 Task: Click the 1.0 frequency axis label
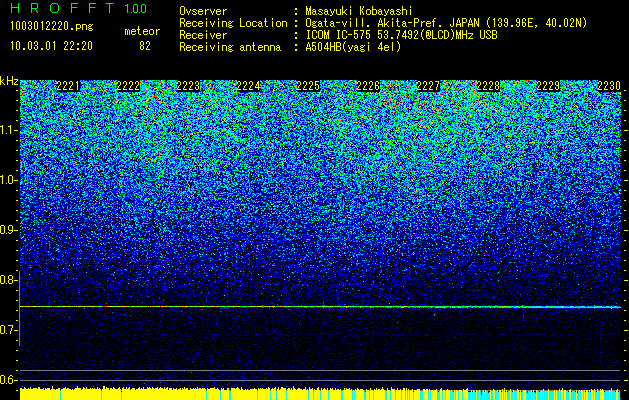coord(8,180)
